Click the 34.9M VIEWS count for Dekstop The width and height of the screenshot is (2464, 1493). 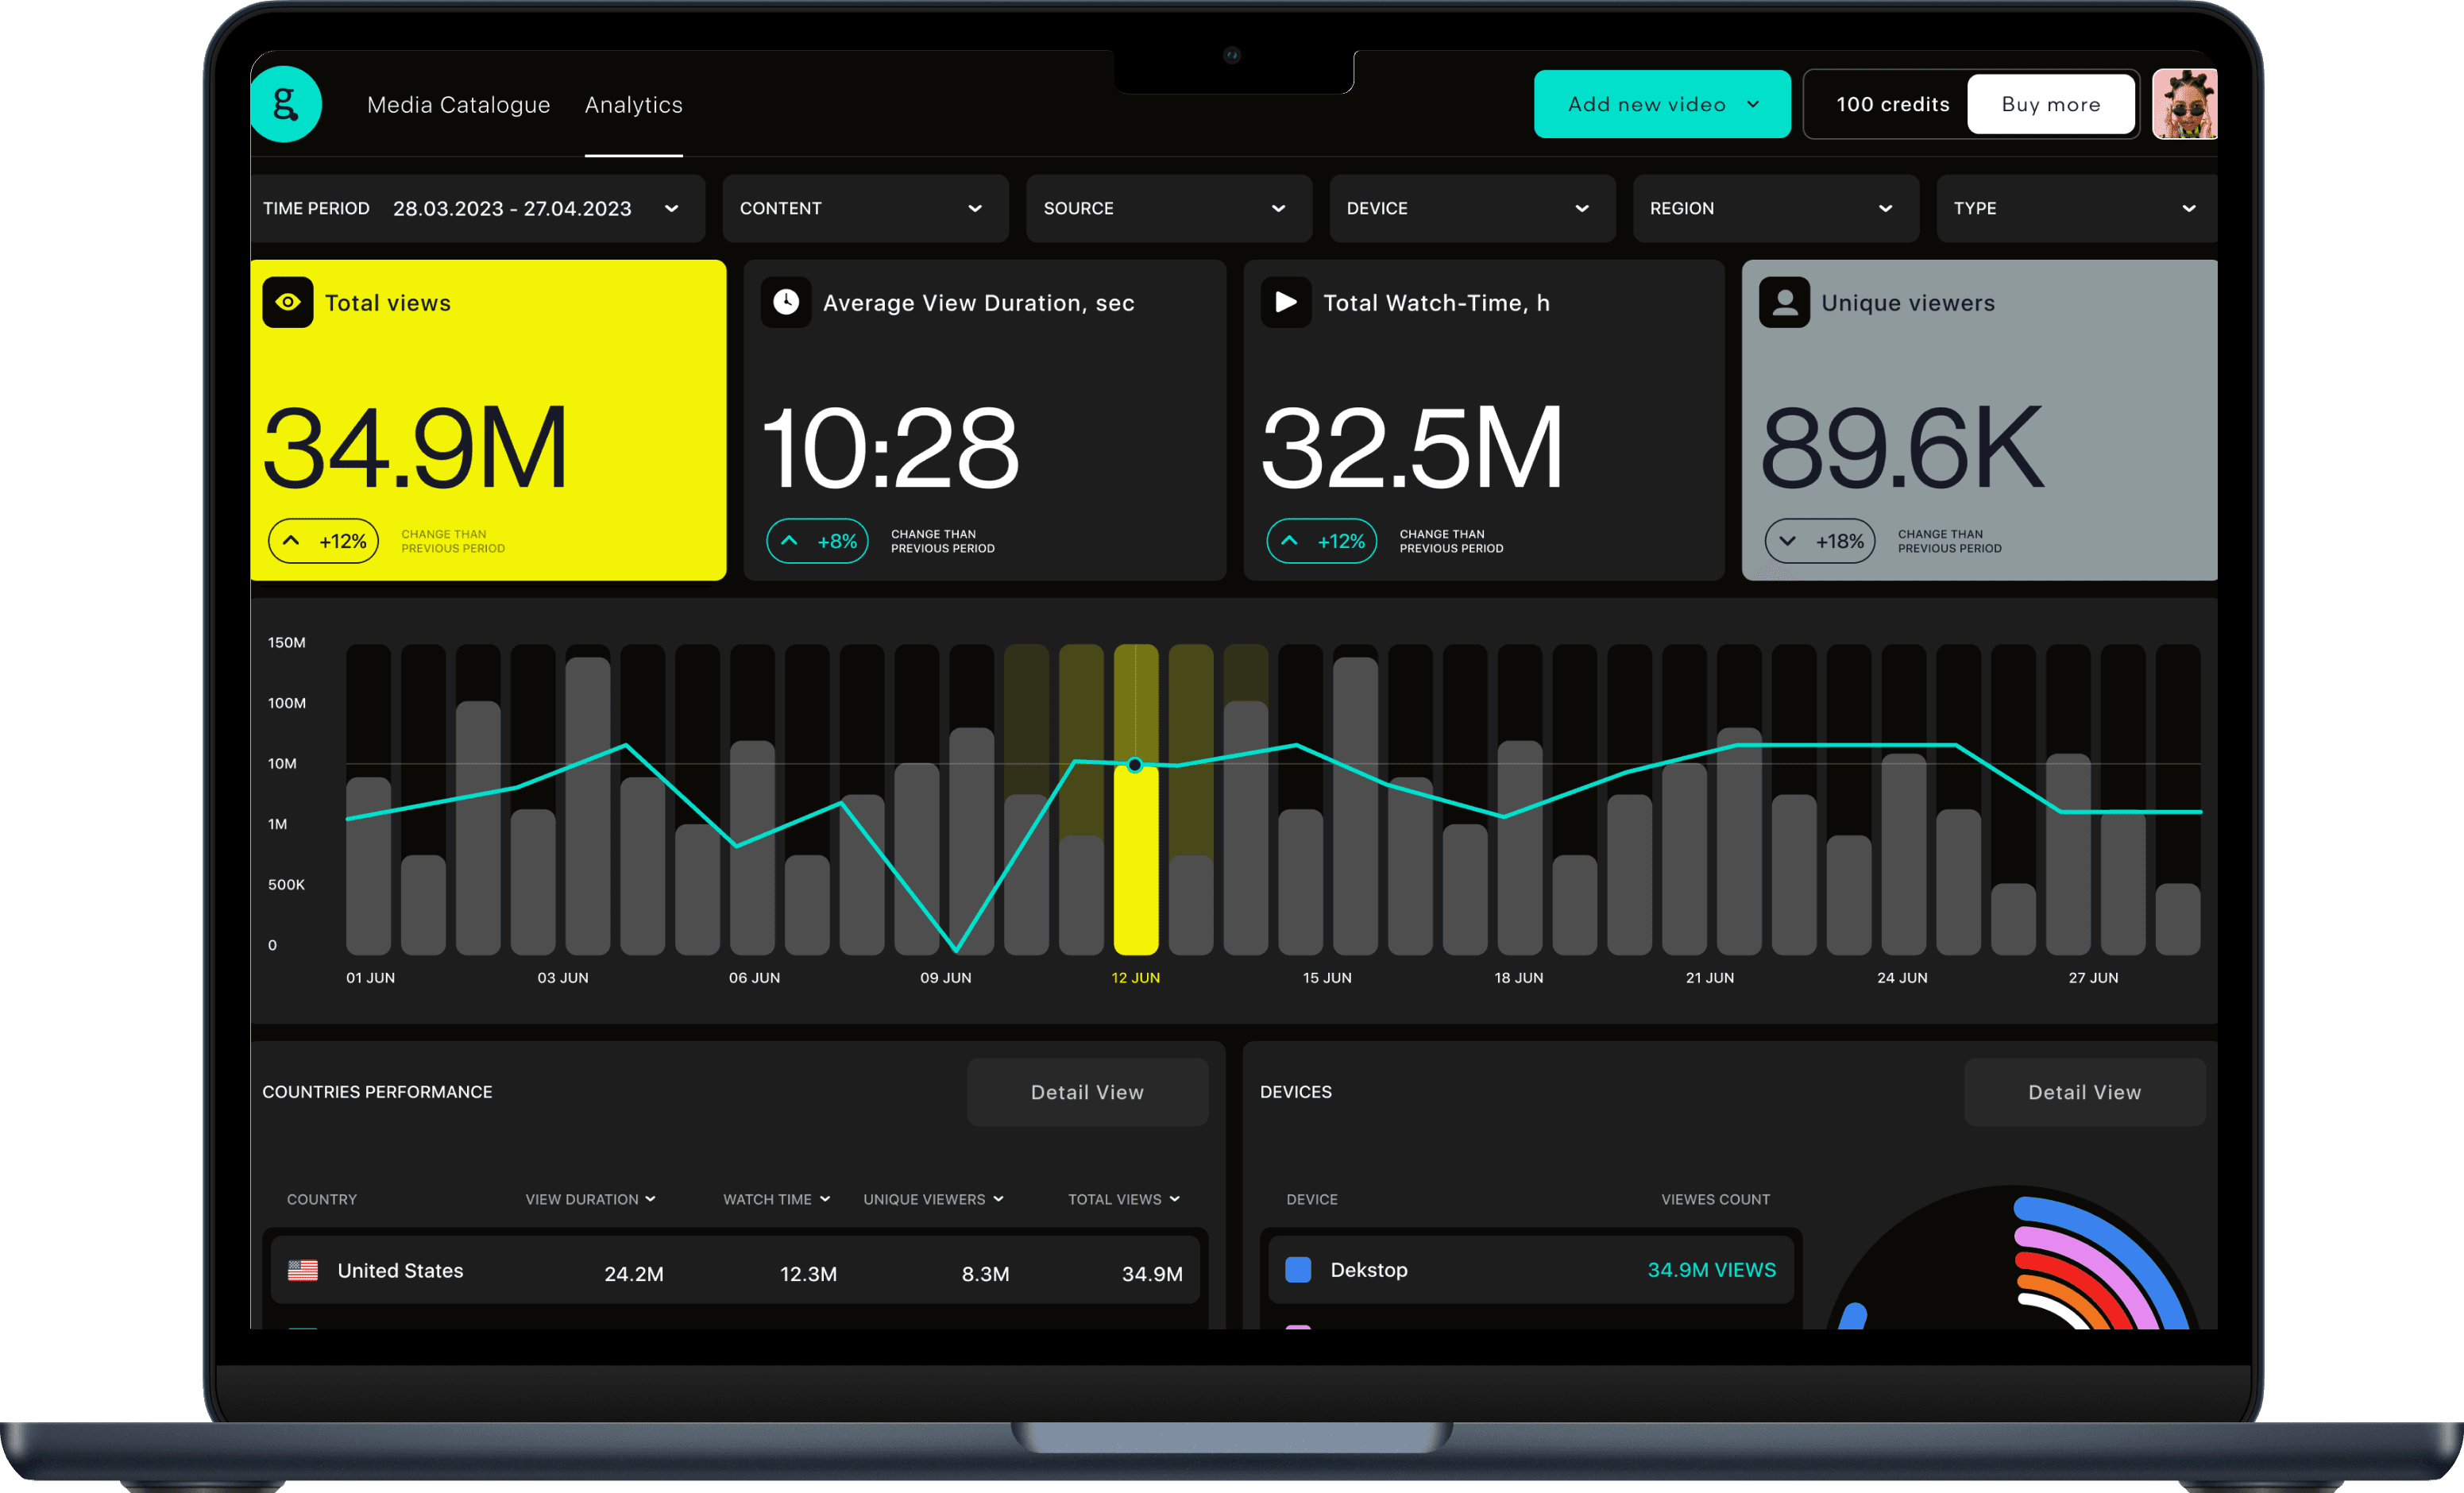click(1712, 1269)
